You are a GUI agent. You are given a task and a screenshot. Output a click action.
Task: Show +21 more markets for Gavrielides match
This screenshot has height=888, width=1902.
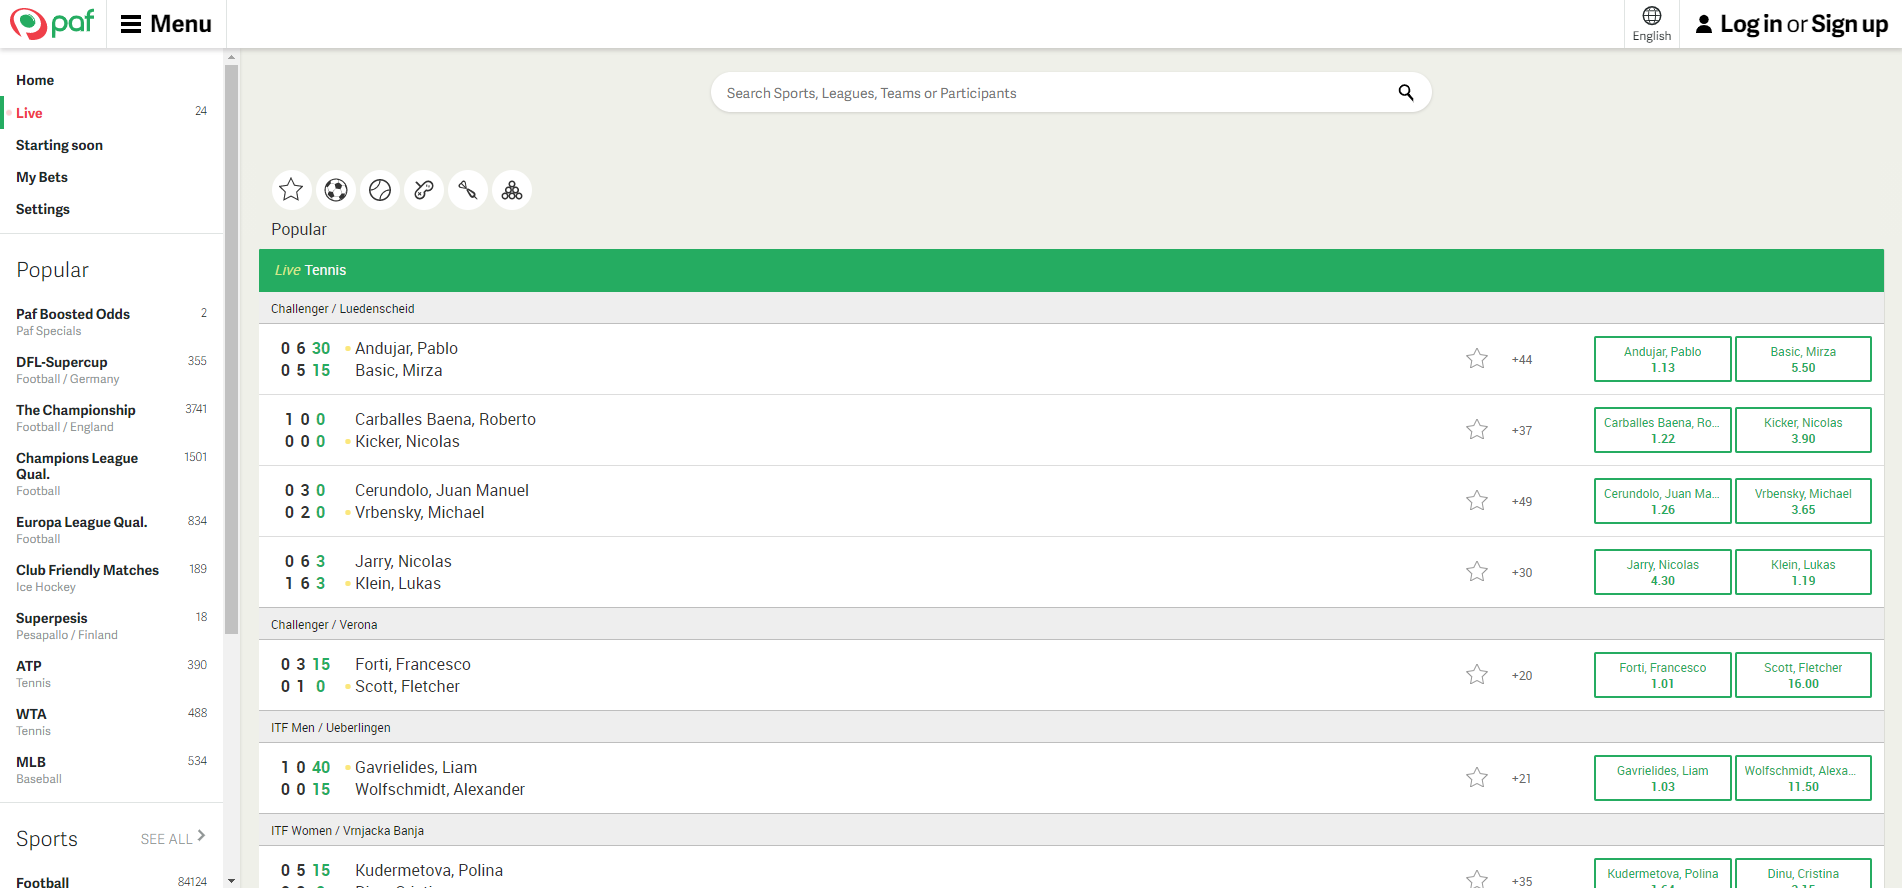pos(1522,779)
